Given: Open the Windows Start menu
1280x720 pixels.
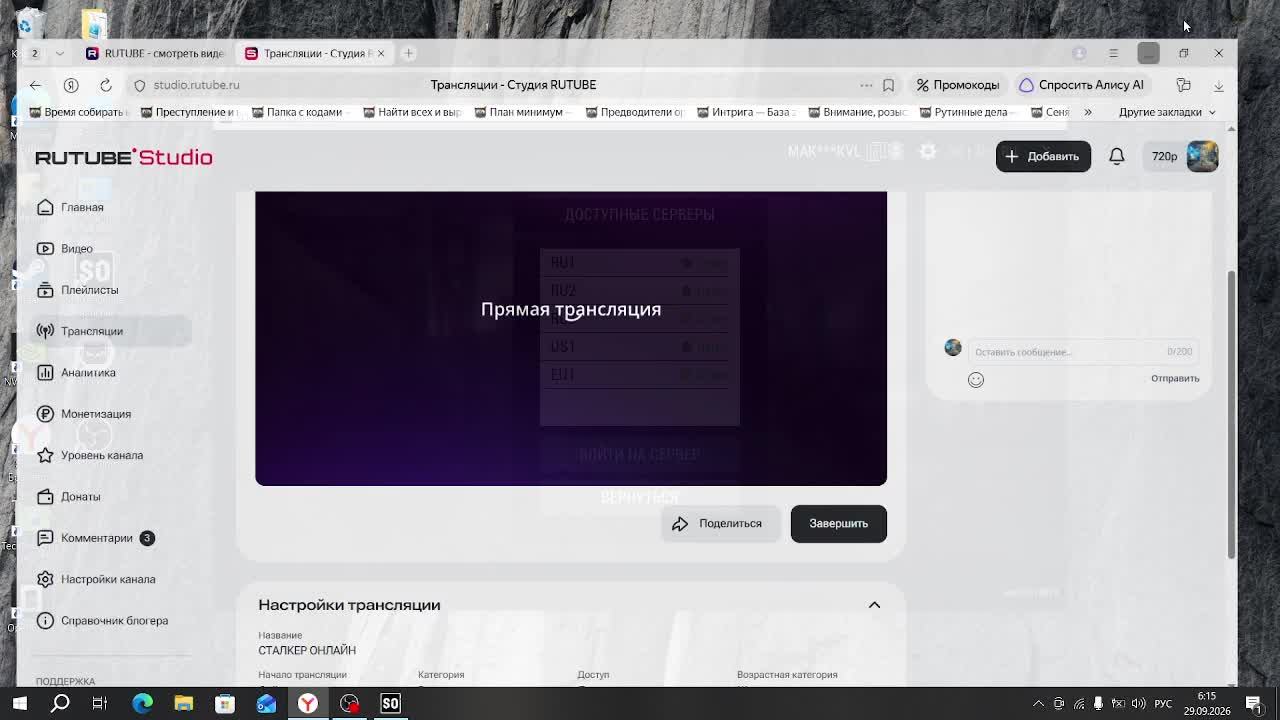Looking at the screenshot, I should [x=19, y=703].
